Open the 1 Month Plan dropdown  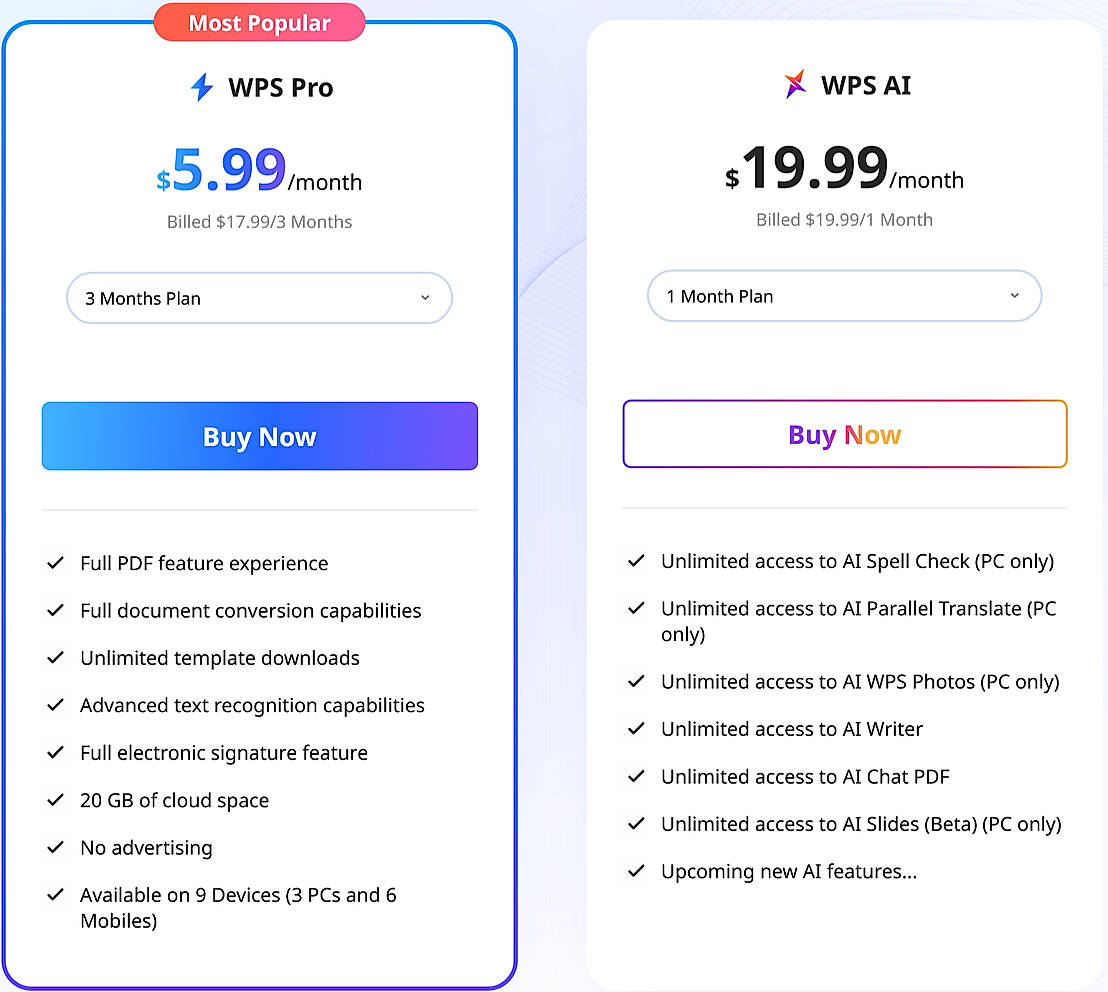[844, 296]
